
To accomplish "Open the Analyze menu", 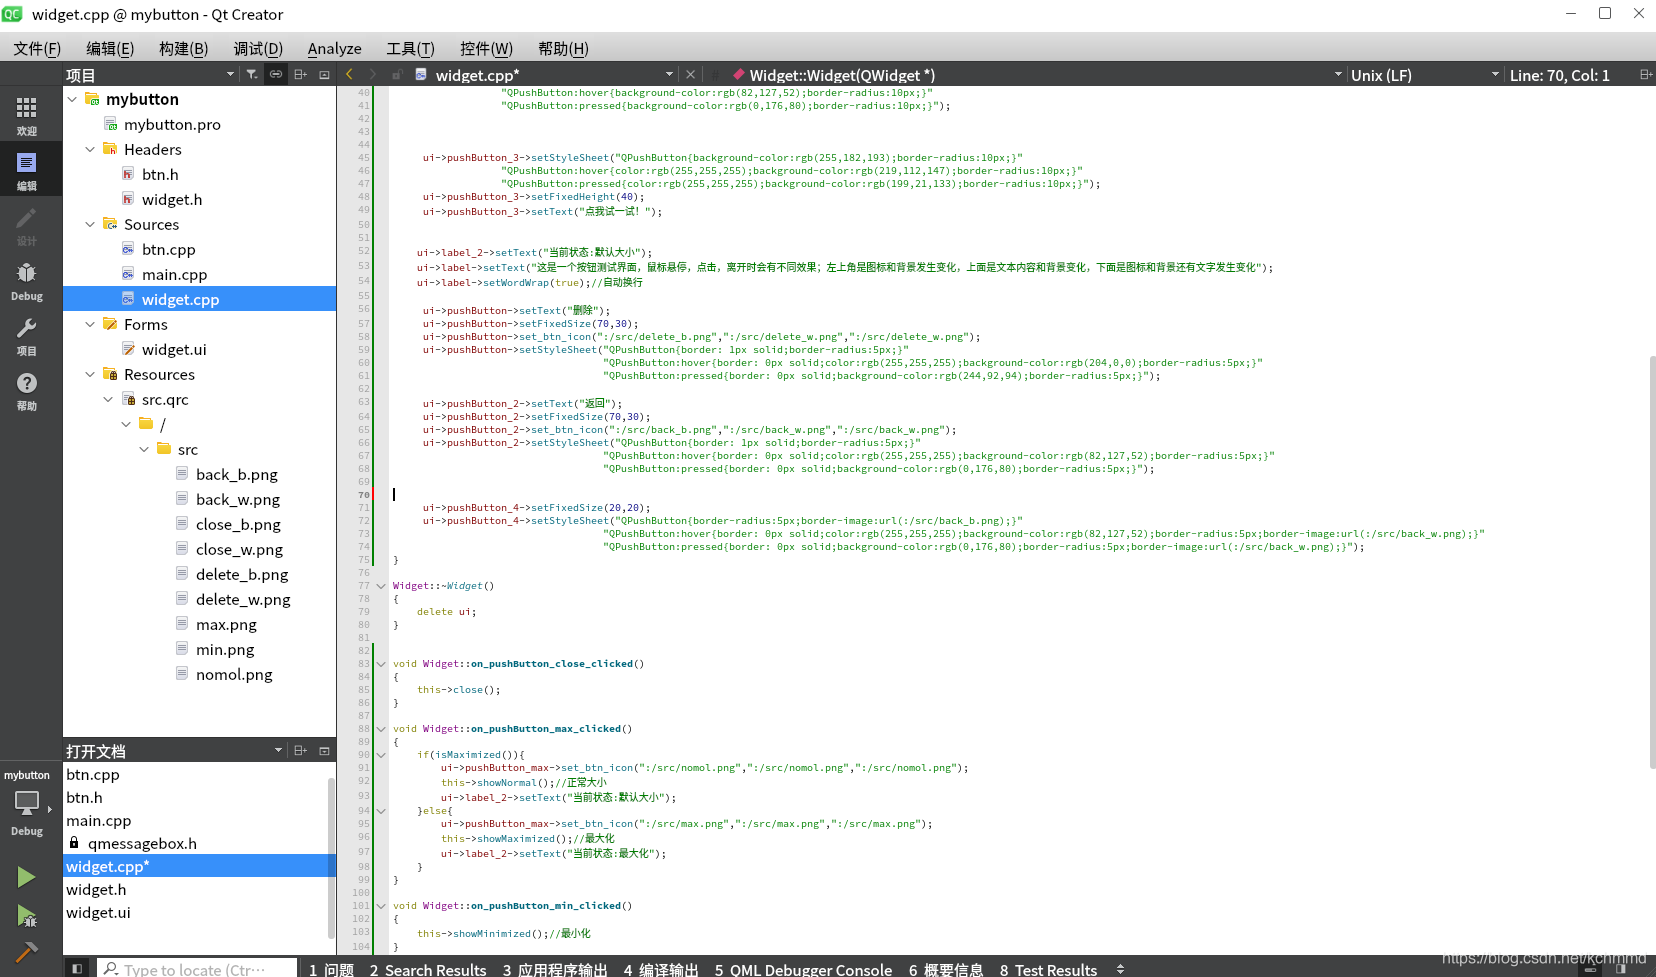I will click(x=335, y=48).
